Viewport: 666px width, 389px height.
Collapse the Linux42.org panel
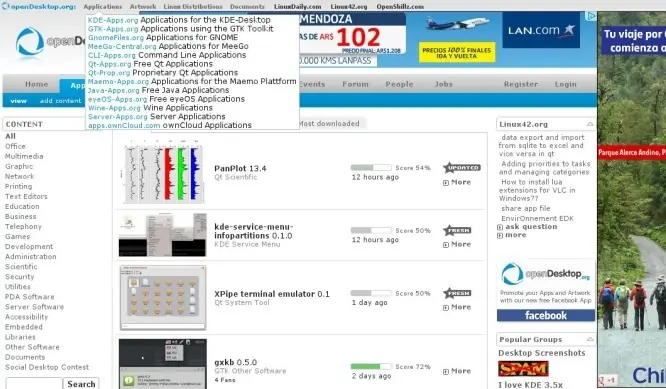(590, 124)
